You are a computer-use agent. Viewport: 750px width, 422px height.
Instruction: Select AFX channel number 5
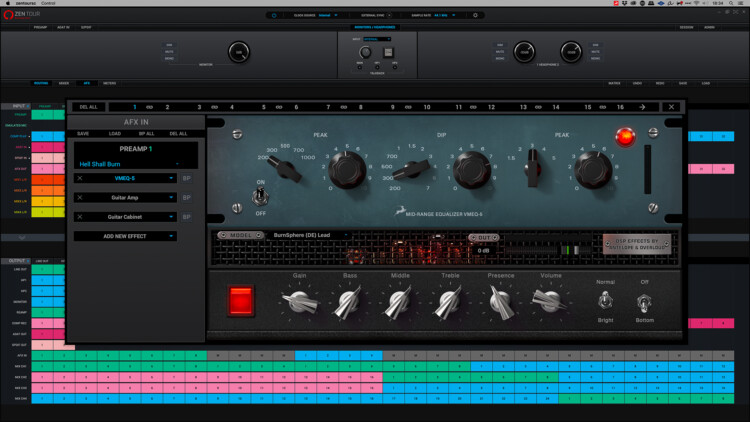click(264, 107)
